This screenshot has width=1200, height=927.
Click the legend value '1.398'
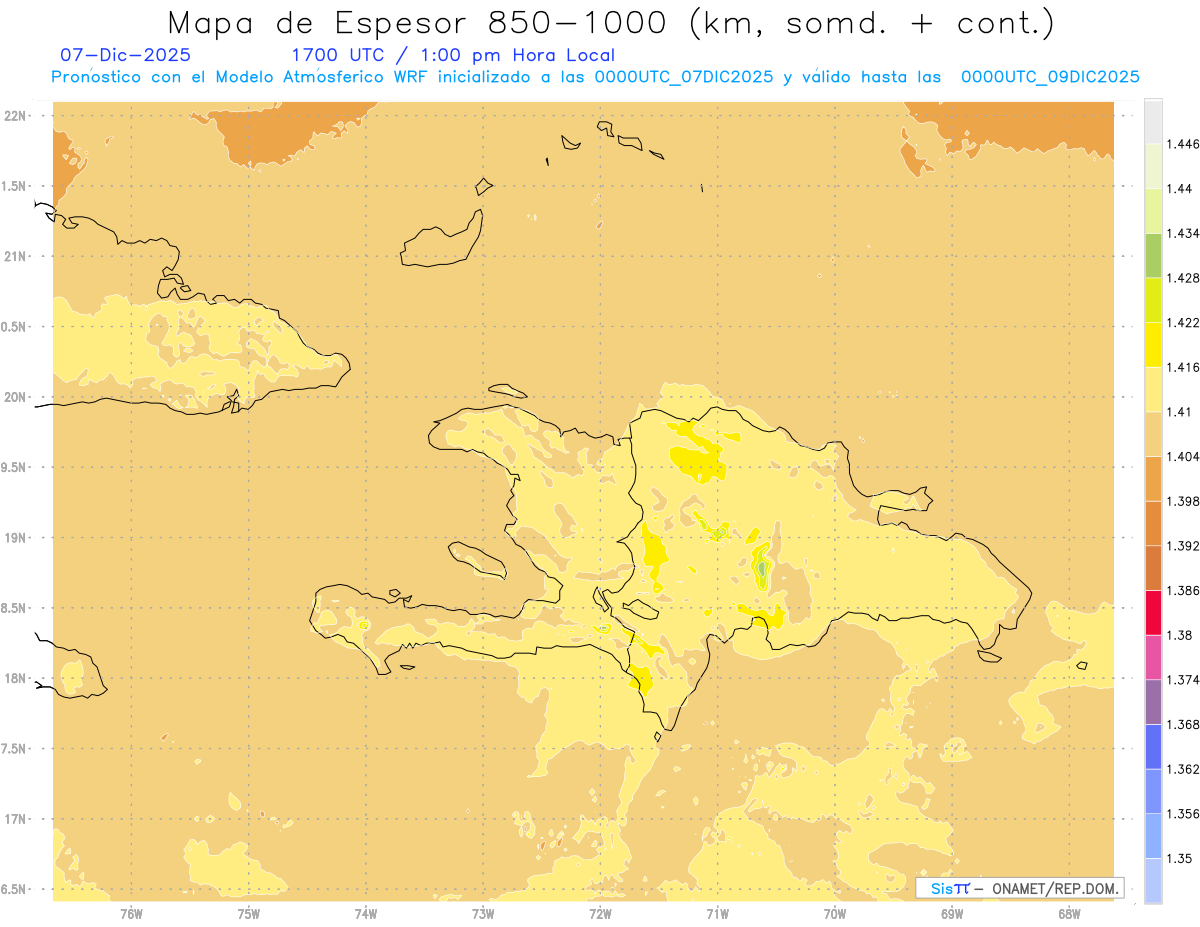(x=1182, y=501)
